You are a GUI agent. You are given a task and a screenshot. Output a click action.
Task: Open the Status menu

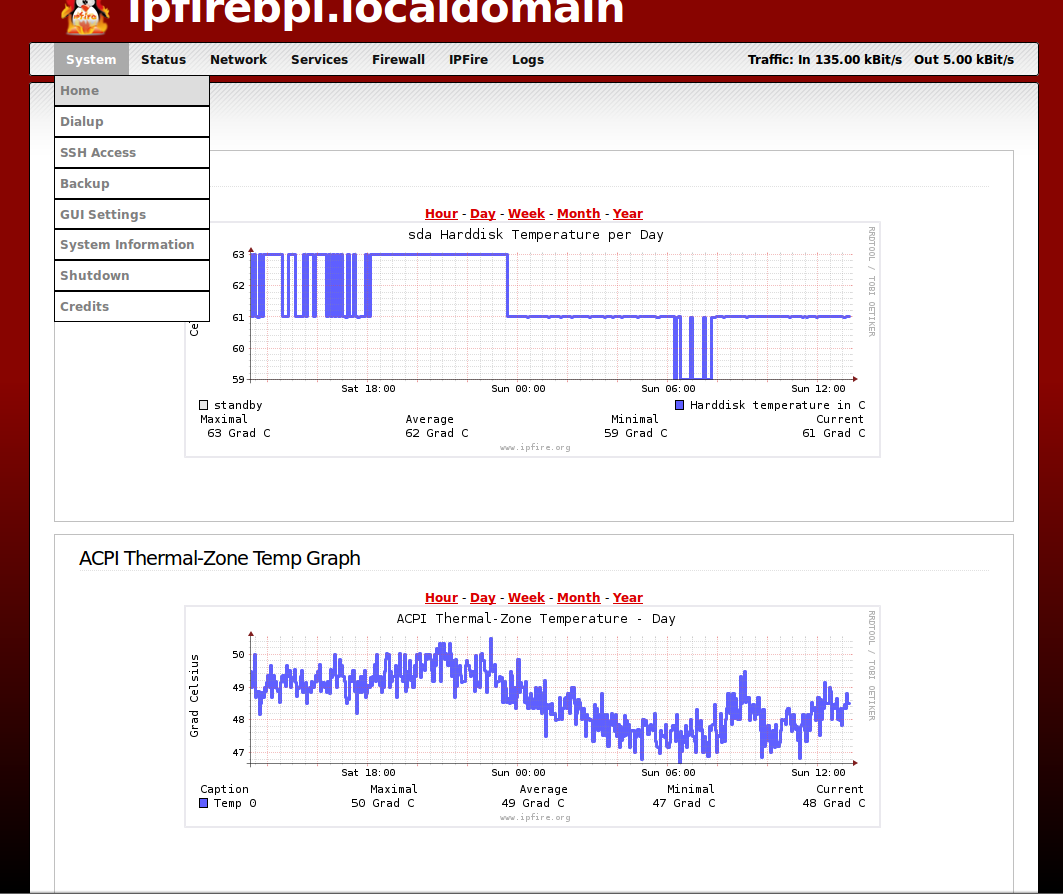163,60
